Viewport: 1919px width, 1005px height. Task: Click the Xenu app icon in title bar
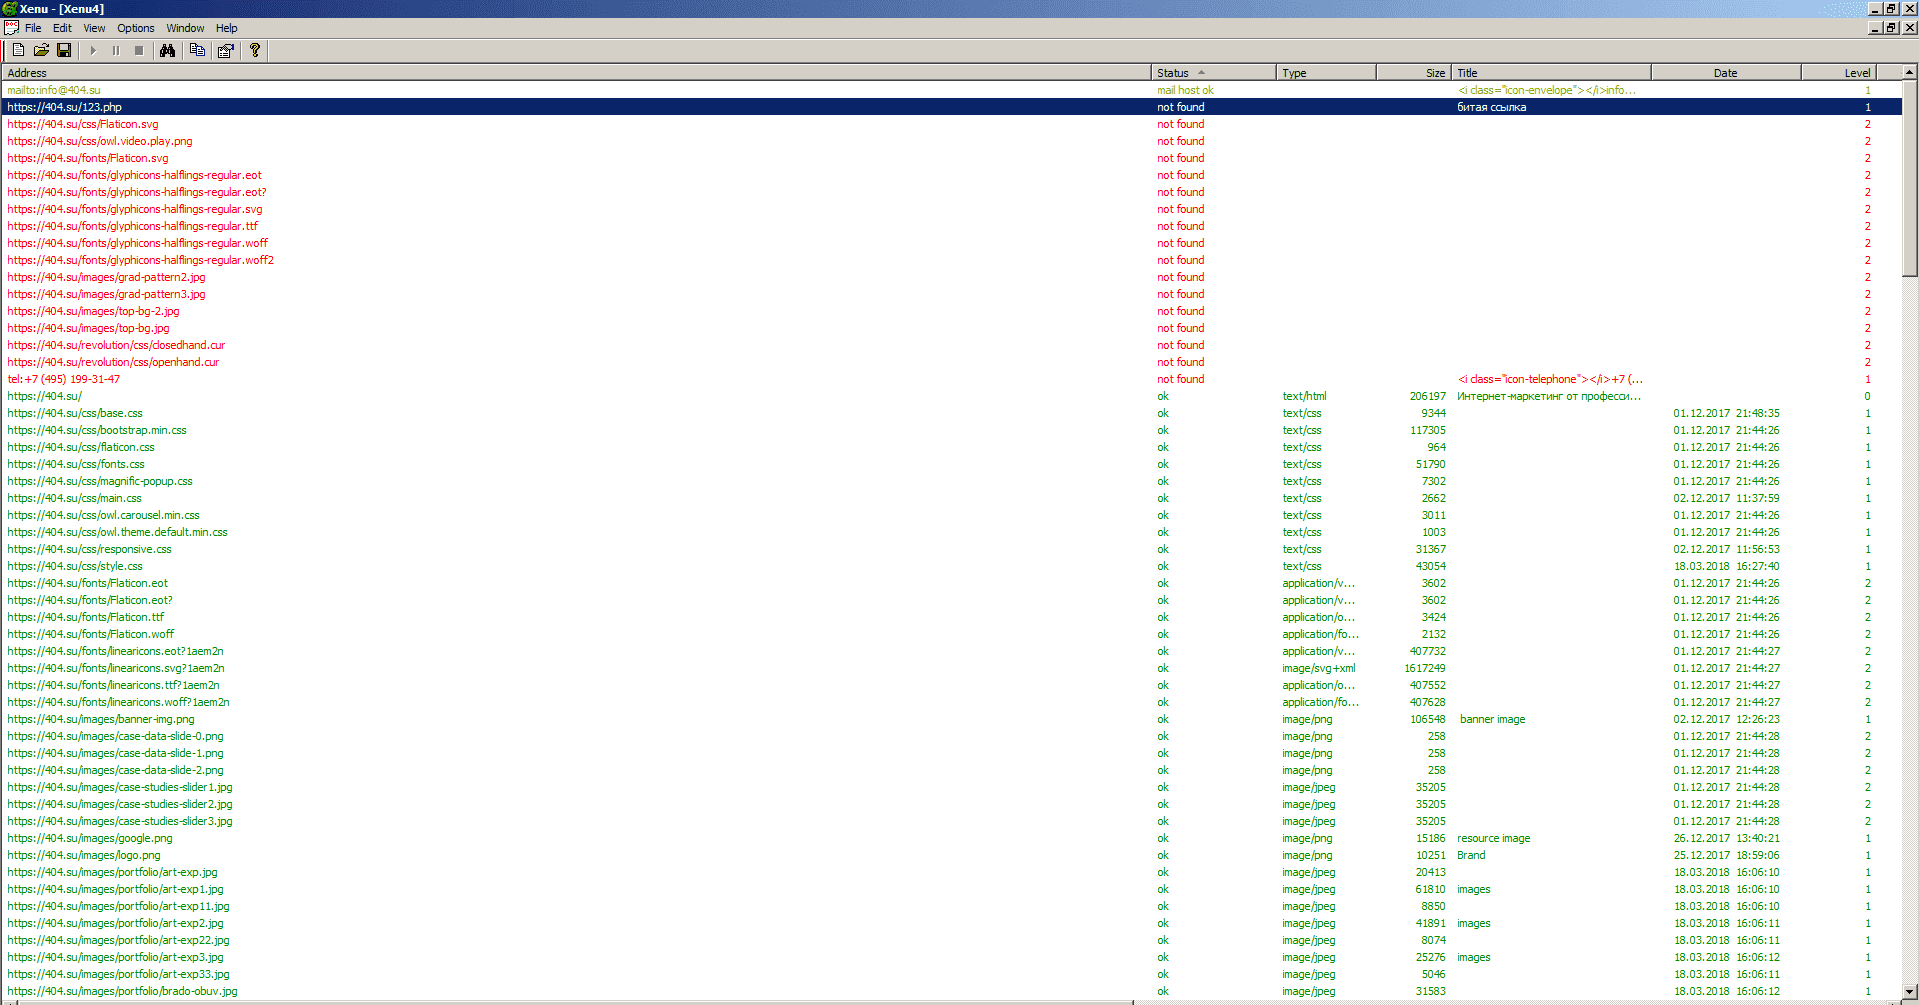click(10, 9)
